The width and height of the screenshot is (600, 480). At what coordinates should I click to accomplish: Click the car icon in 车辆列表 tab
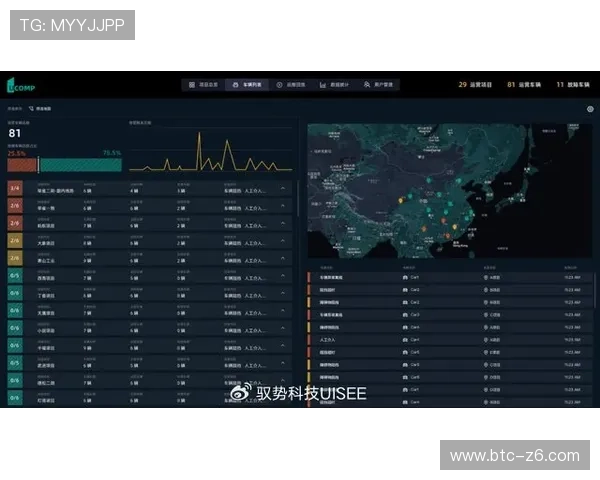click(x=232, y=85)
